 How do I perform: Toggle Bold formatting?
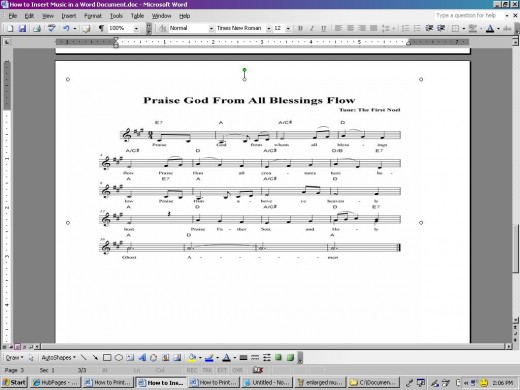[300, 28]
